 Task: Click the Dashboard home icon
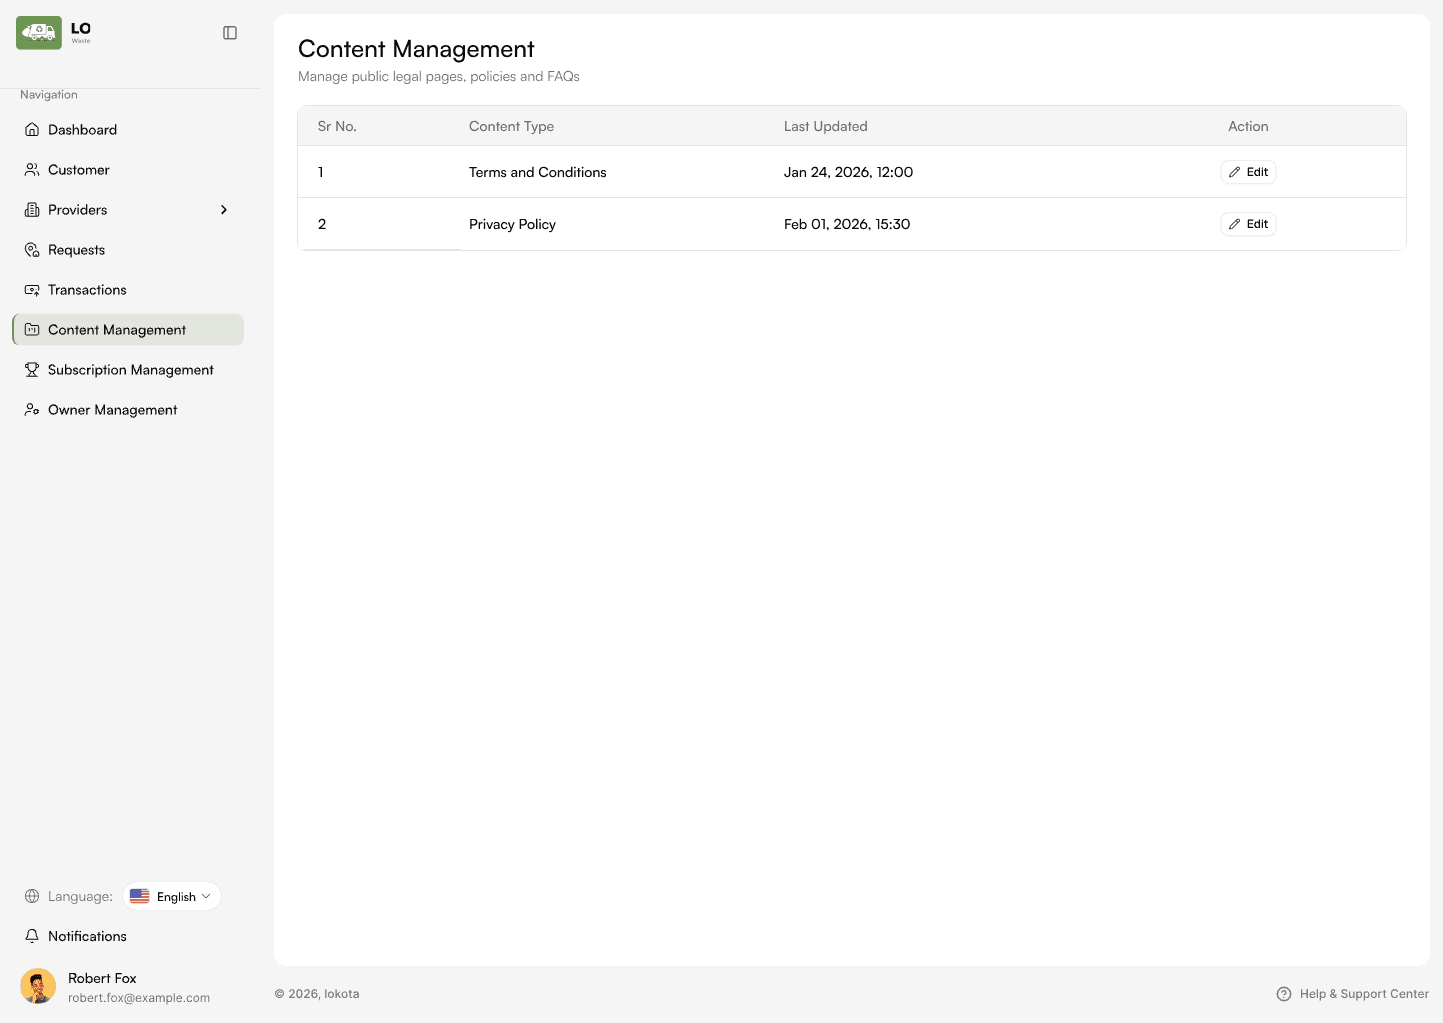point(32,130)
